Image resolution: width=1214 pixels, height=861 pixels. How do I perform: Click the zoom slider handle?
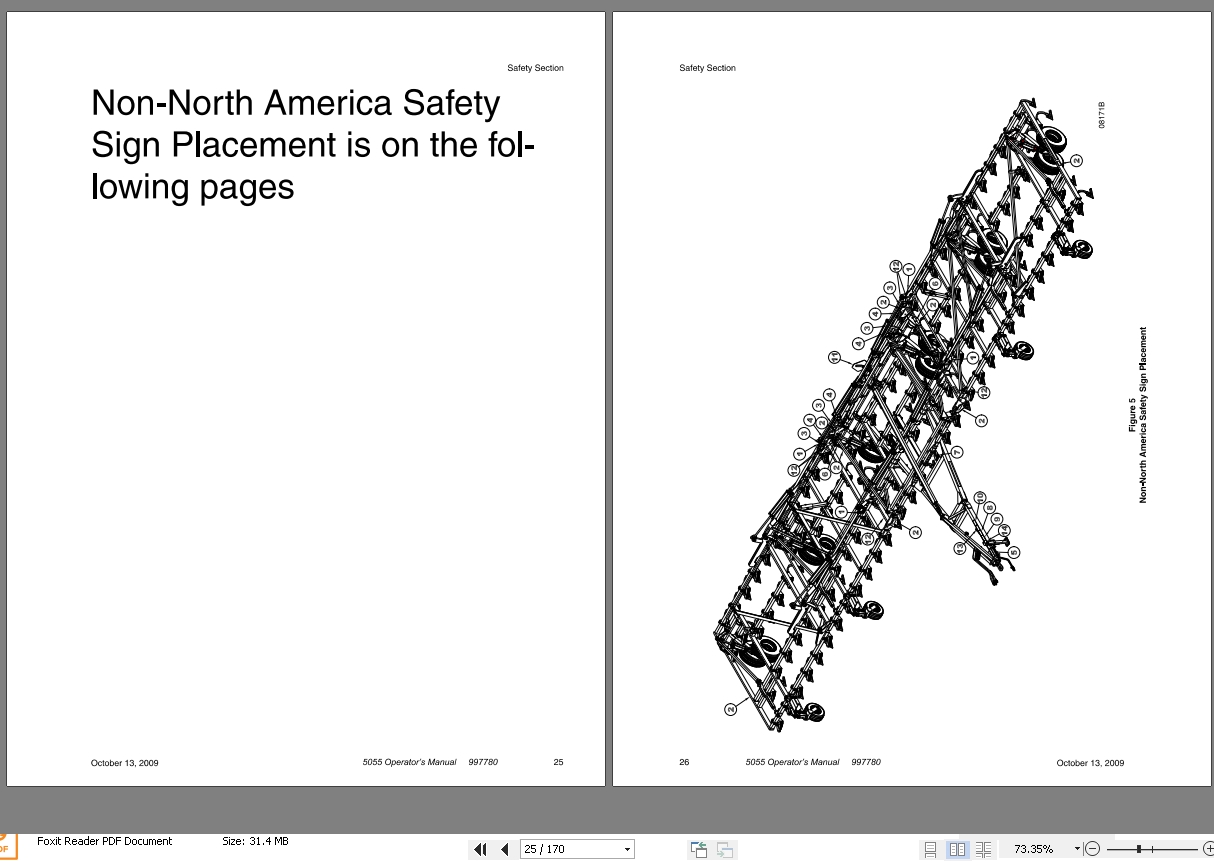1139,849
